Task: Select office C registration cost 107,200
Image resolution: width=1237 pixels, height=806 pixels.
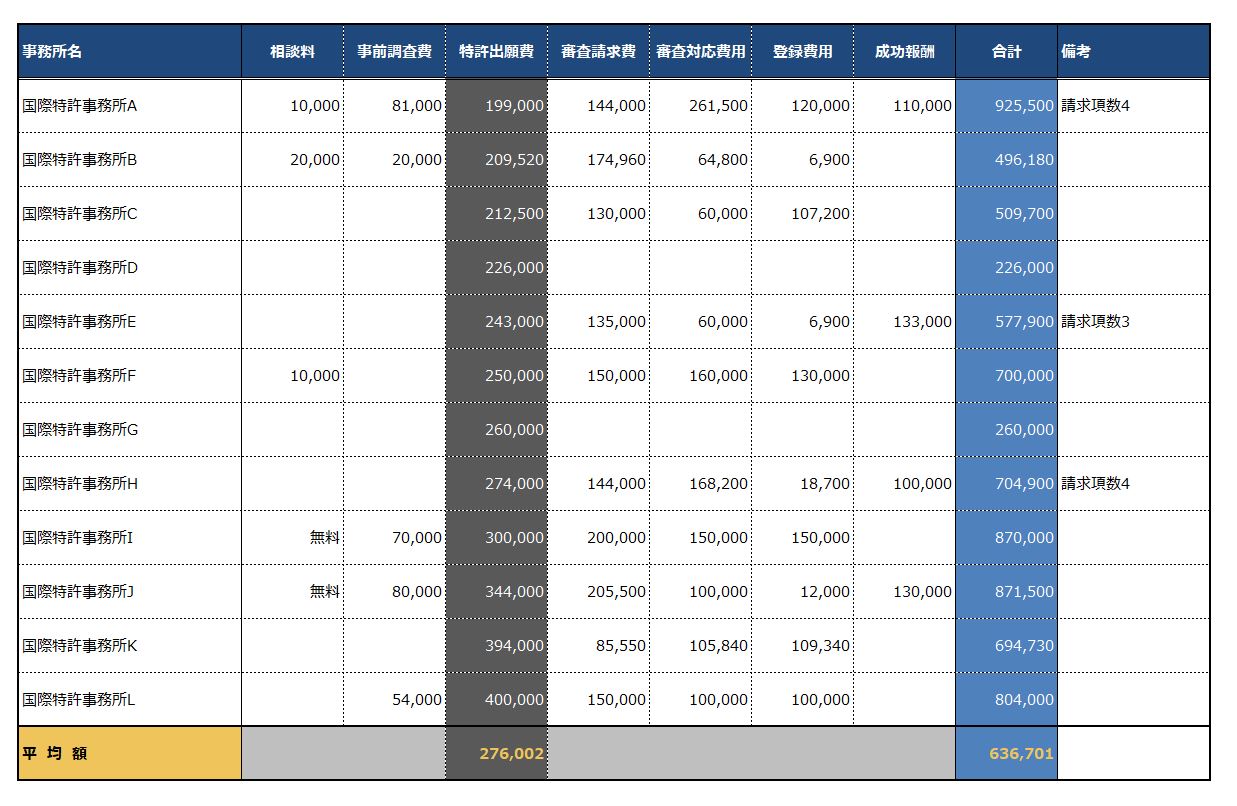Action: click(x=802, y=214)
